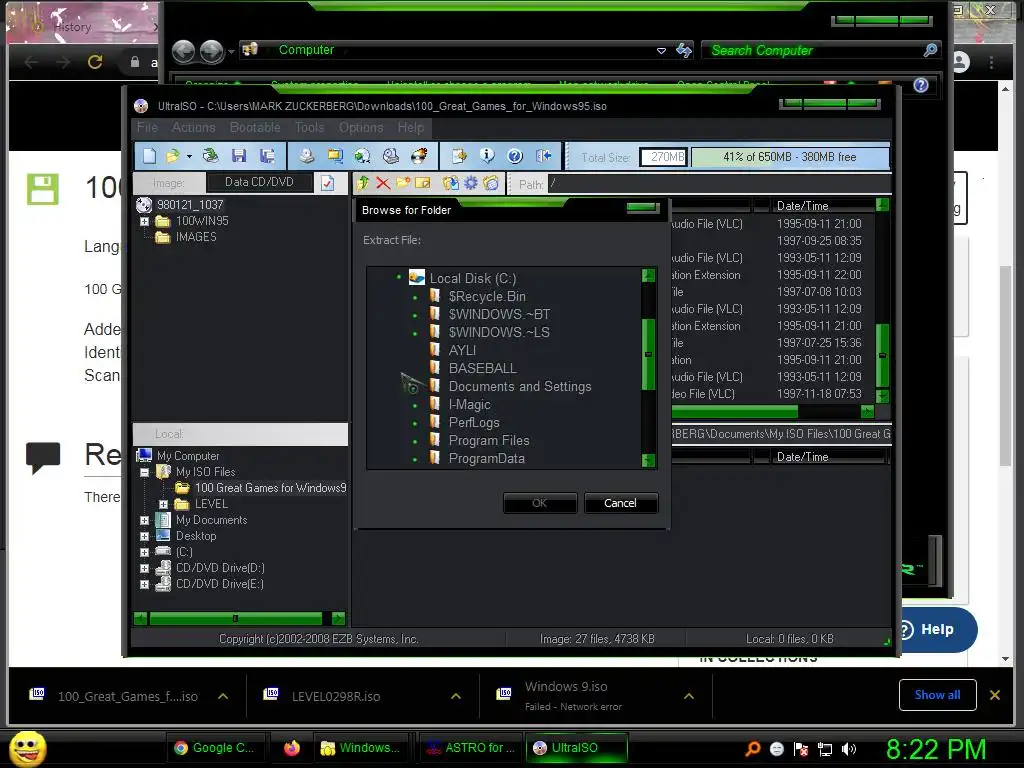Click the green Up-folder arrow icon

point(363,184)
